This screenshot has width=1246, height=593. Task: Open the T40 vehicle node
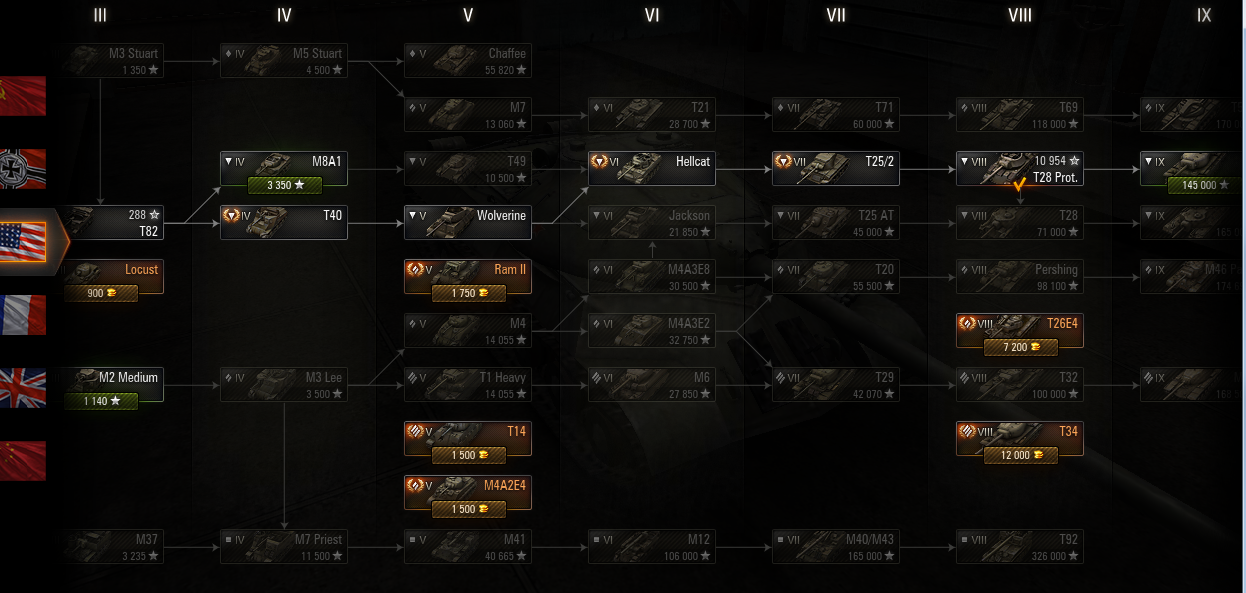pyautogui.click(x=284, y=222)
